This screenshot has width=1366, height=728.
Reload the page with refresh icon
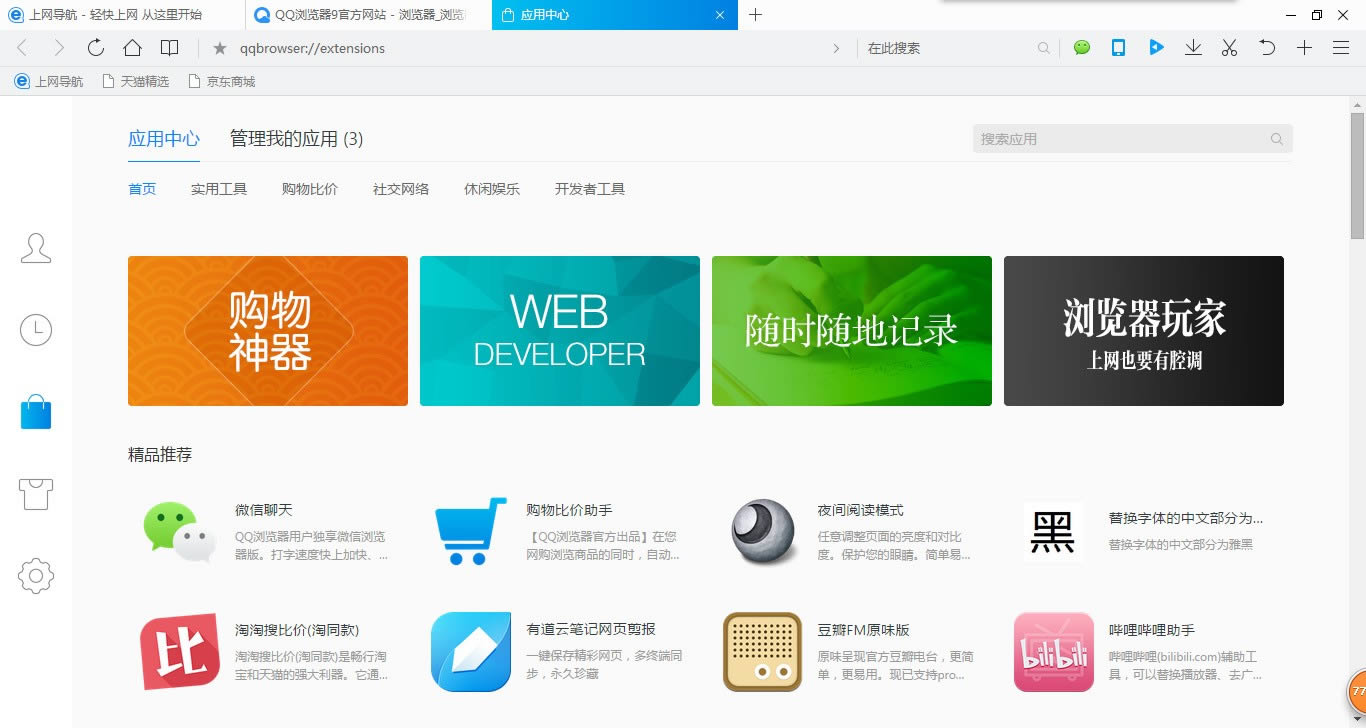point(95,48)
